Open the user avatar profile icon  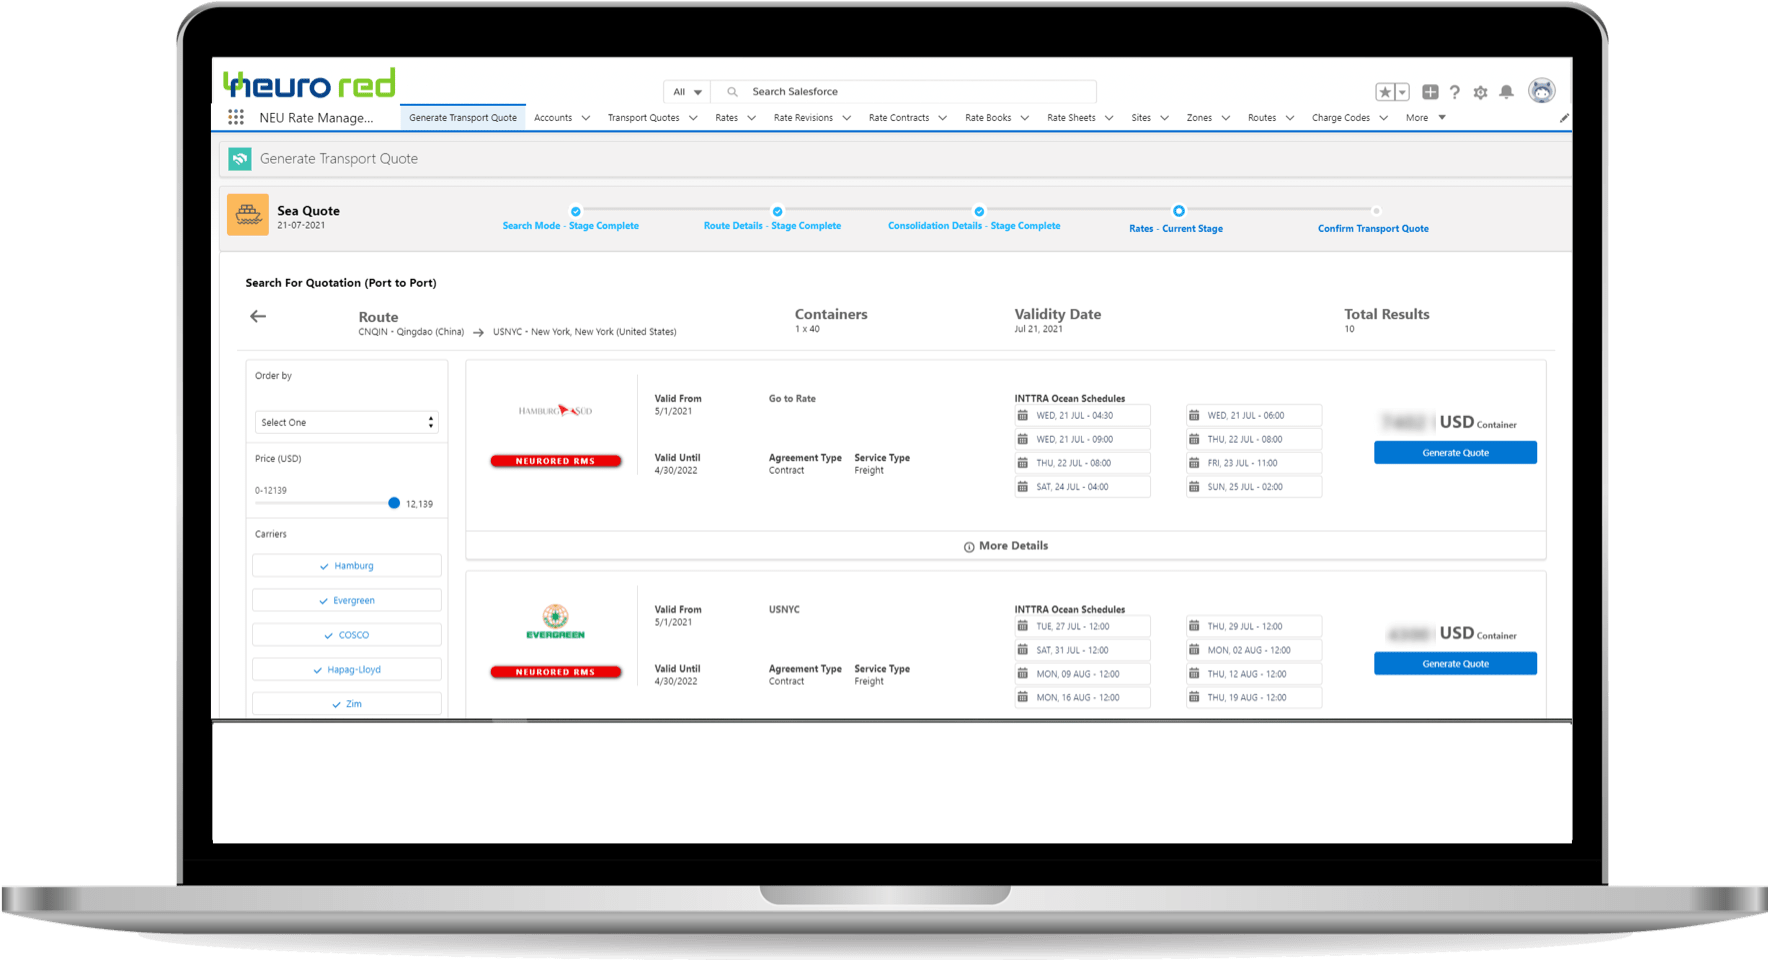tap(1542, 91)
